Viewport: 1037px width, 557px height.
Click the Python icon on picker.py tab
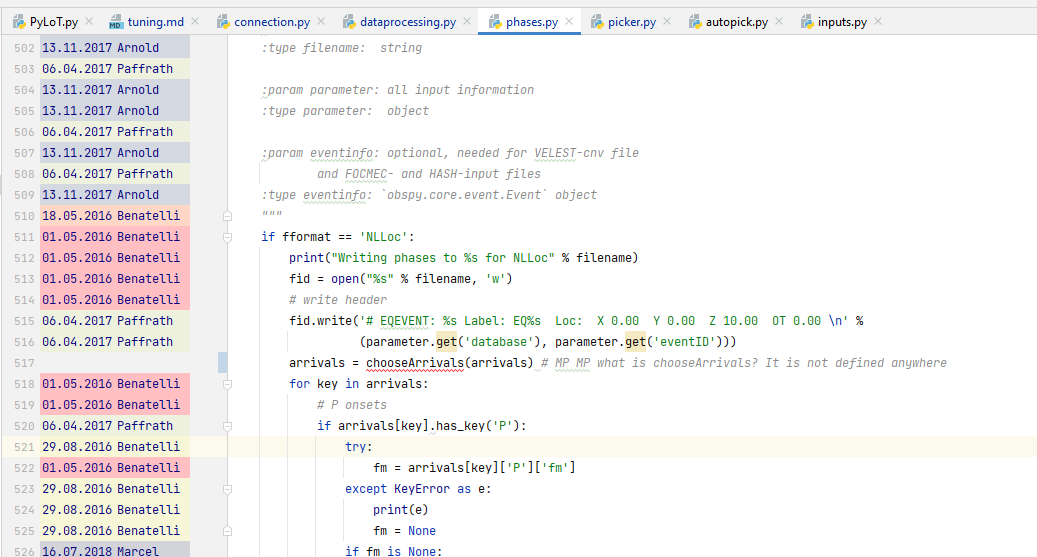596,22
